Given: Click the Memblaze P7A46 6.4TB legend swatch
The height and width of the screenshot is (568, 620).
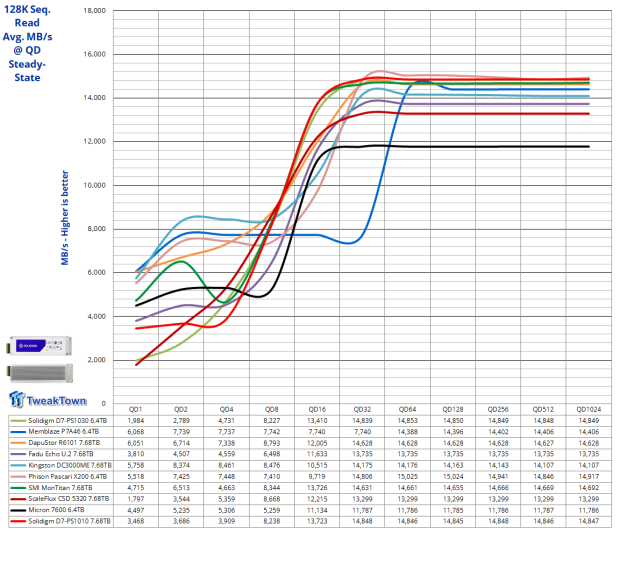Looking at the screenshot, I should 18,432.
